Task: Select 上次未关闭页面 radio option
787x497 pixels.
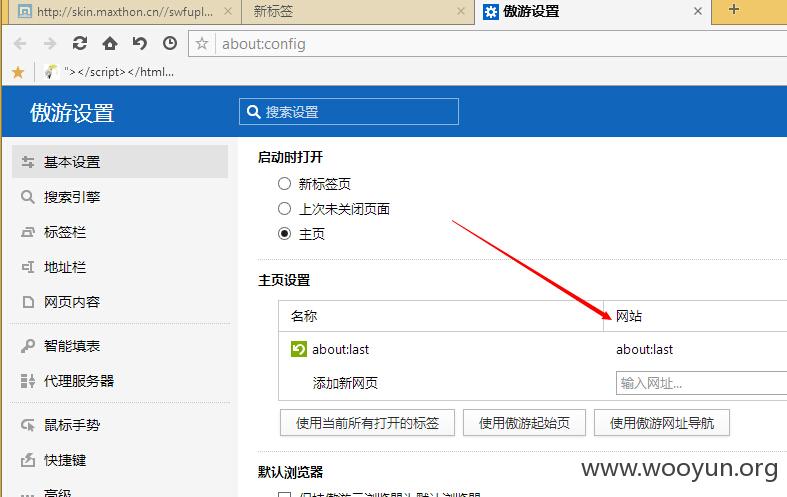Action: pos(285,209)
